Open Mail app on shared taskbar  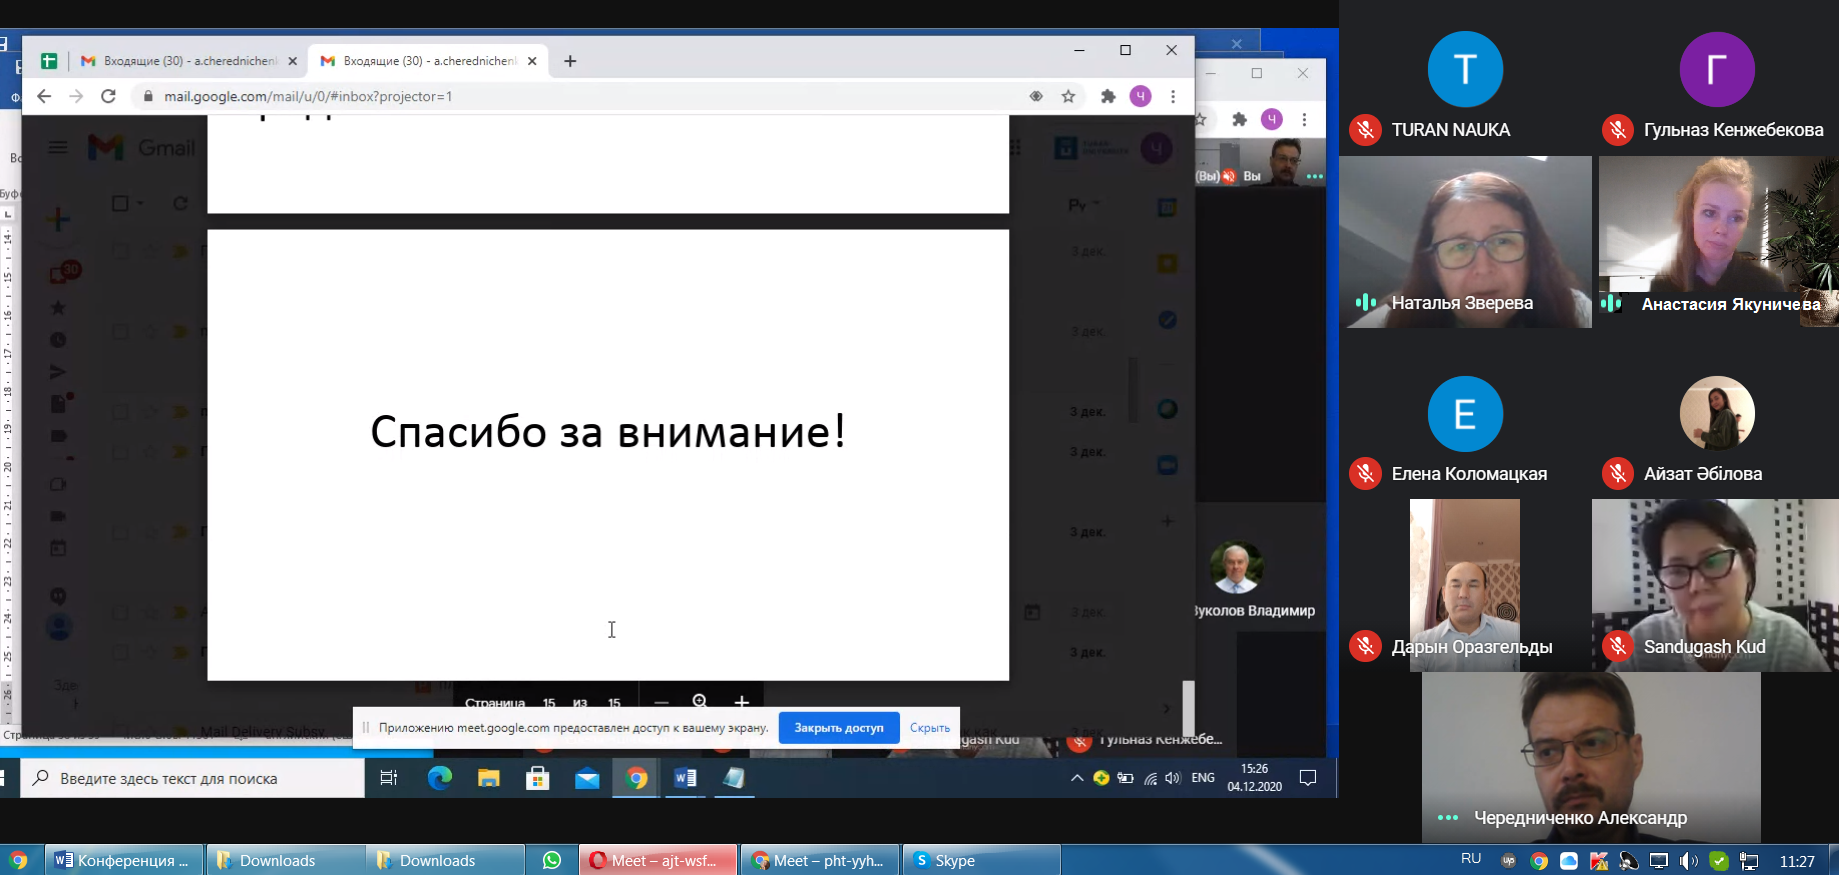point(587,778)
